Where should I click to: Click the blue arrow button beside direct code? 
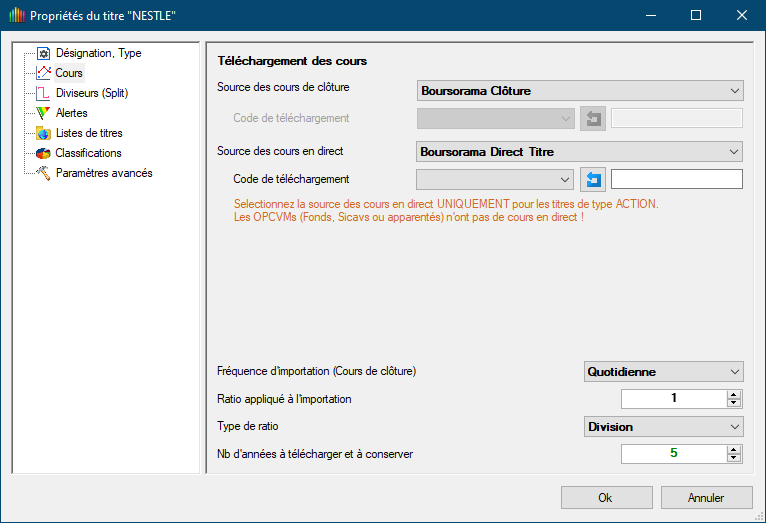593,179
